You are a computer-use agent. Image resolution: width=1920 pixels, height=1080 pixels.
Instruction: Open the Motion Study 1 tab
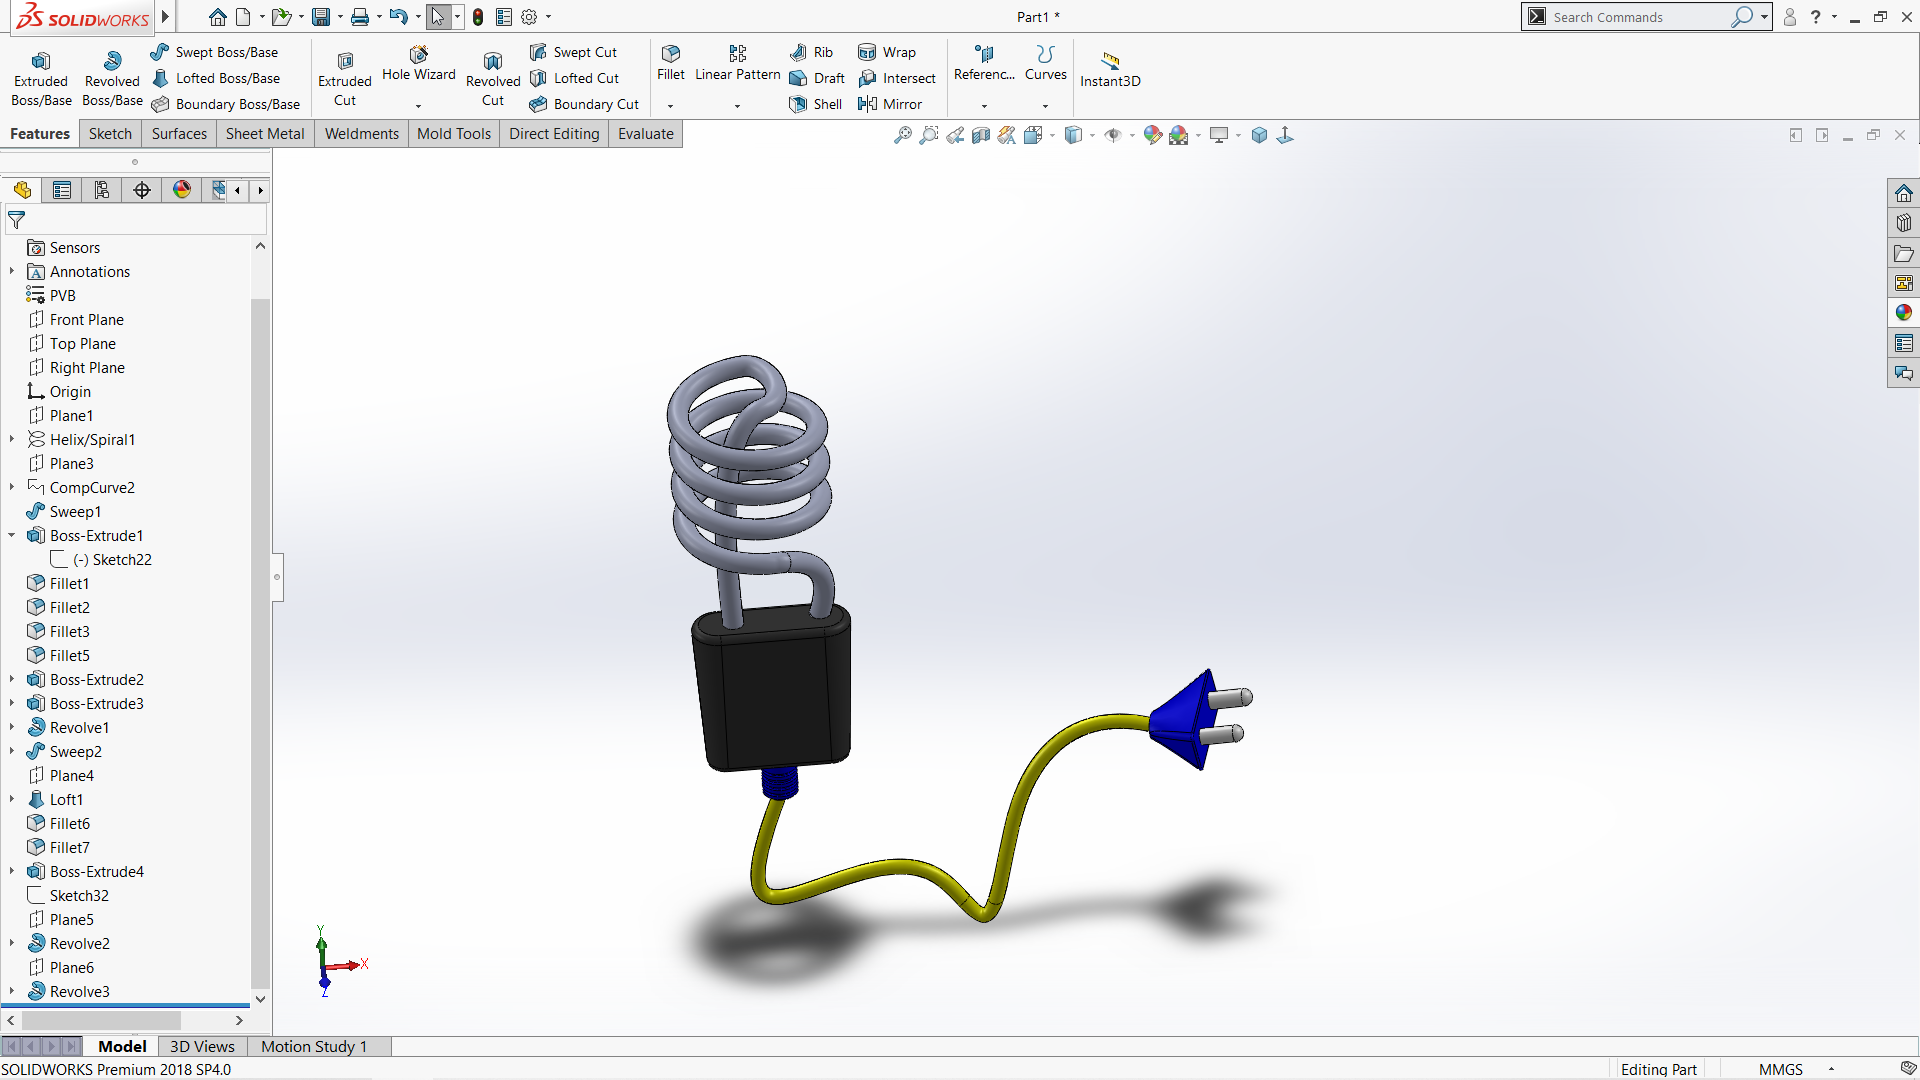(x=314, y=1046)
